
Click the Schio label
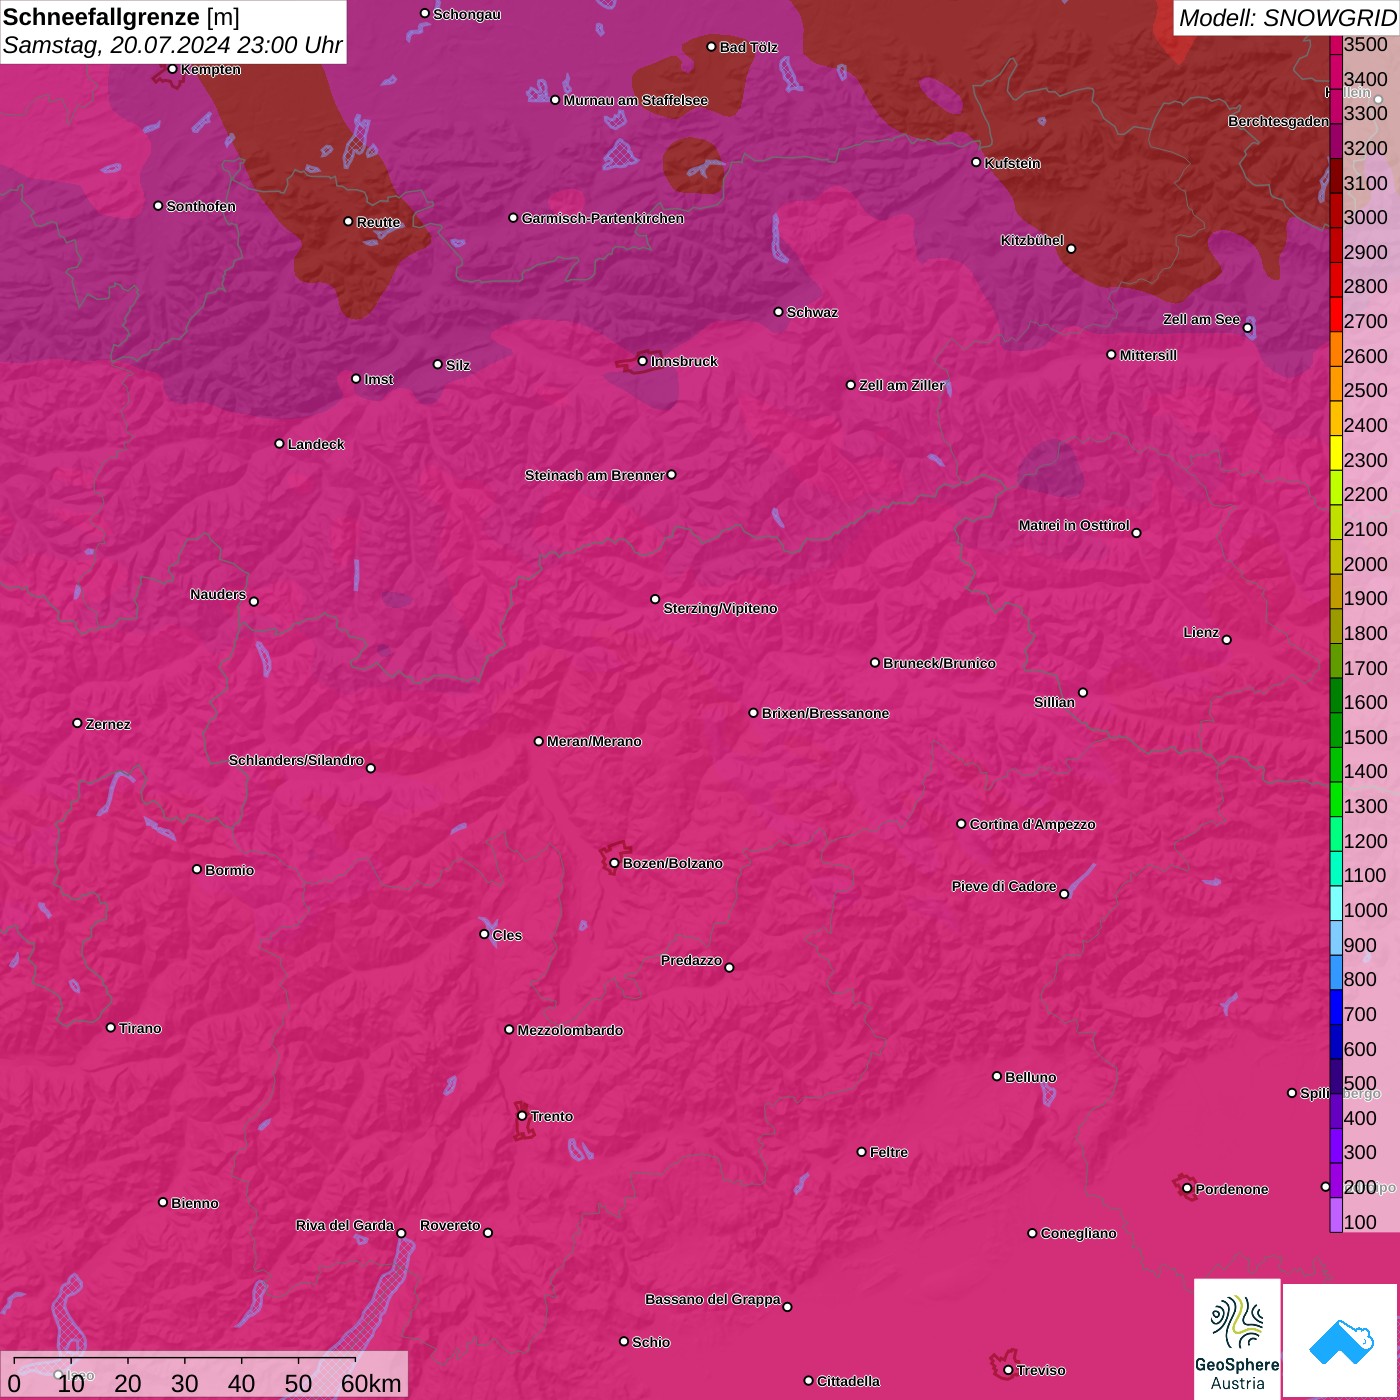pos(651,1342)
